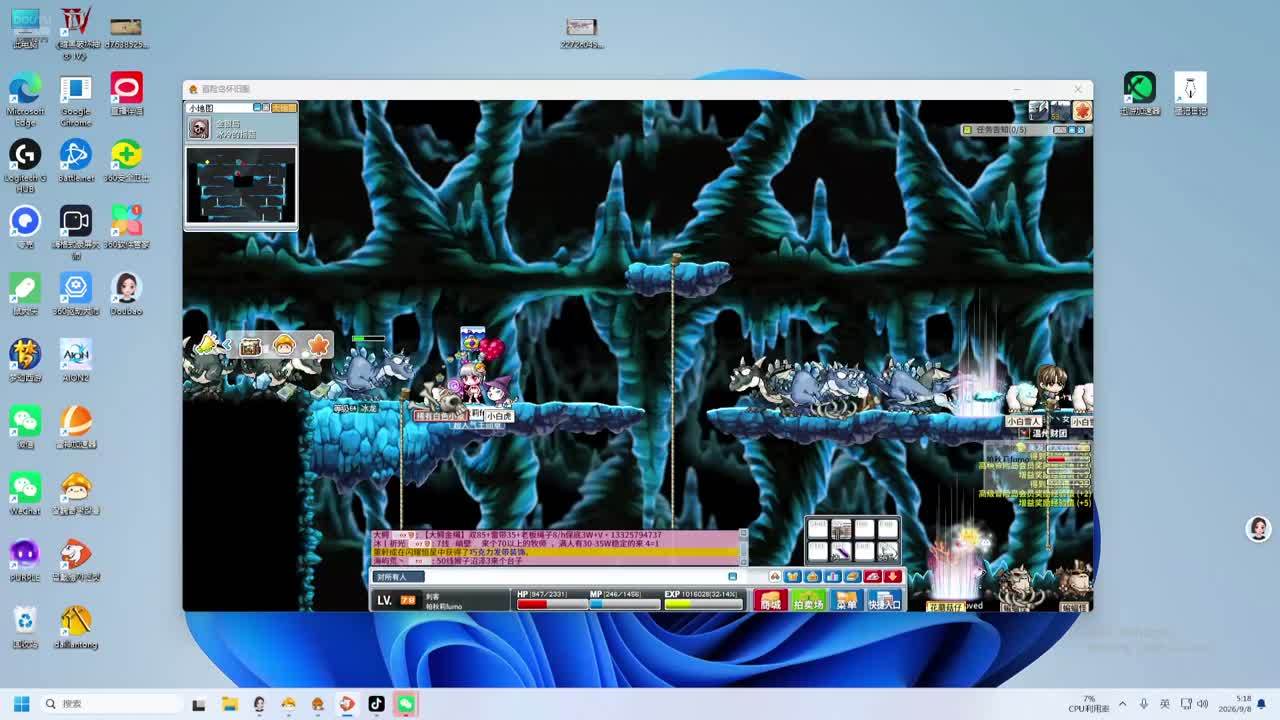This screenshot has width=1280, height=720.
Task: Click the purple skill in the quickslot grid
Action: pos(840,551)
